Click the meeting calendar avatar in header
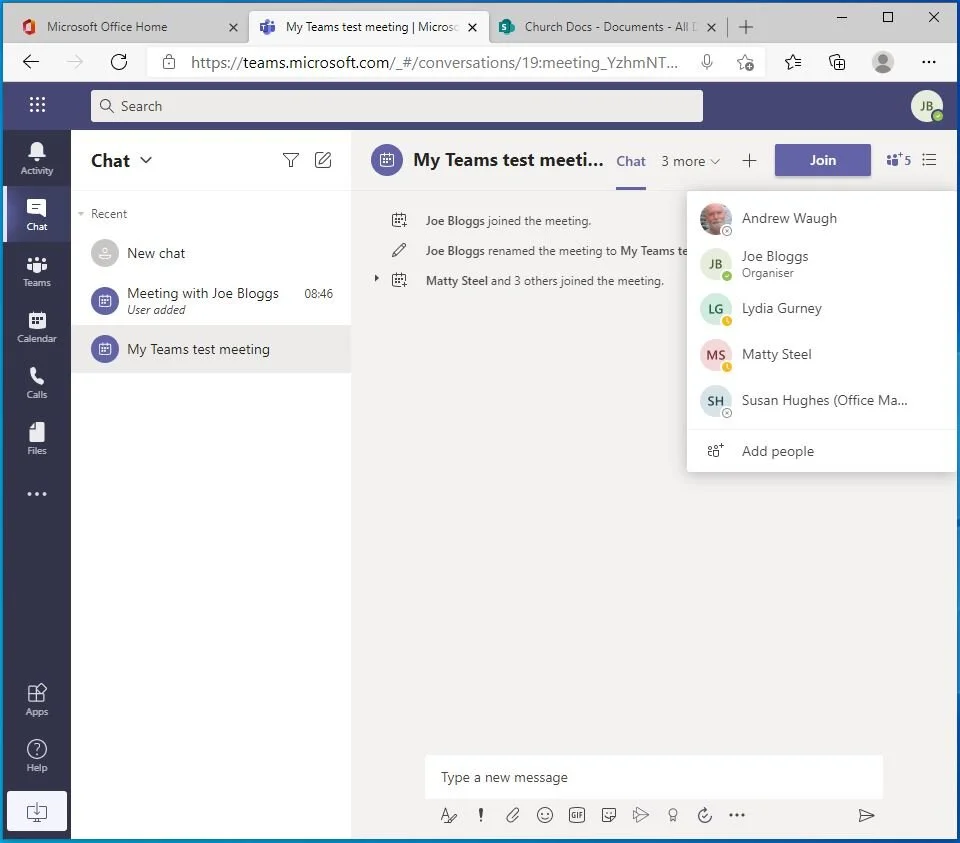960x843 pixels. 387,160
